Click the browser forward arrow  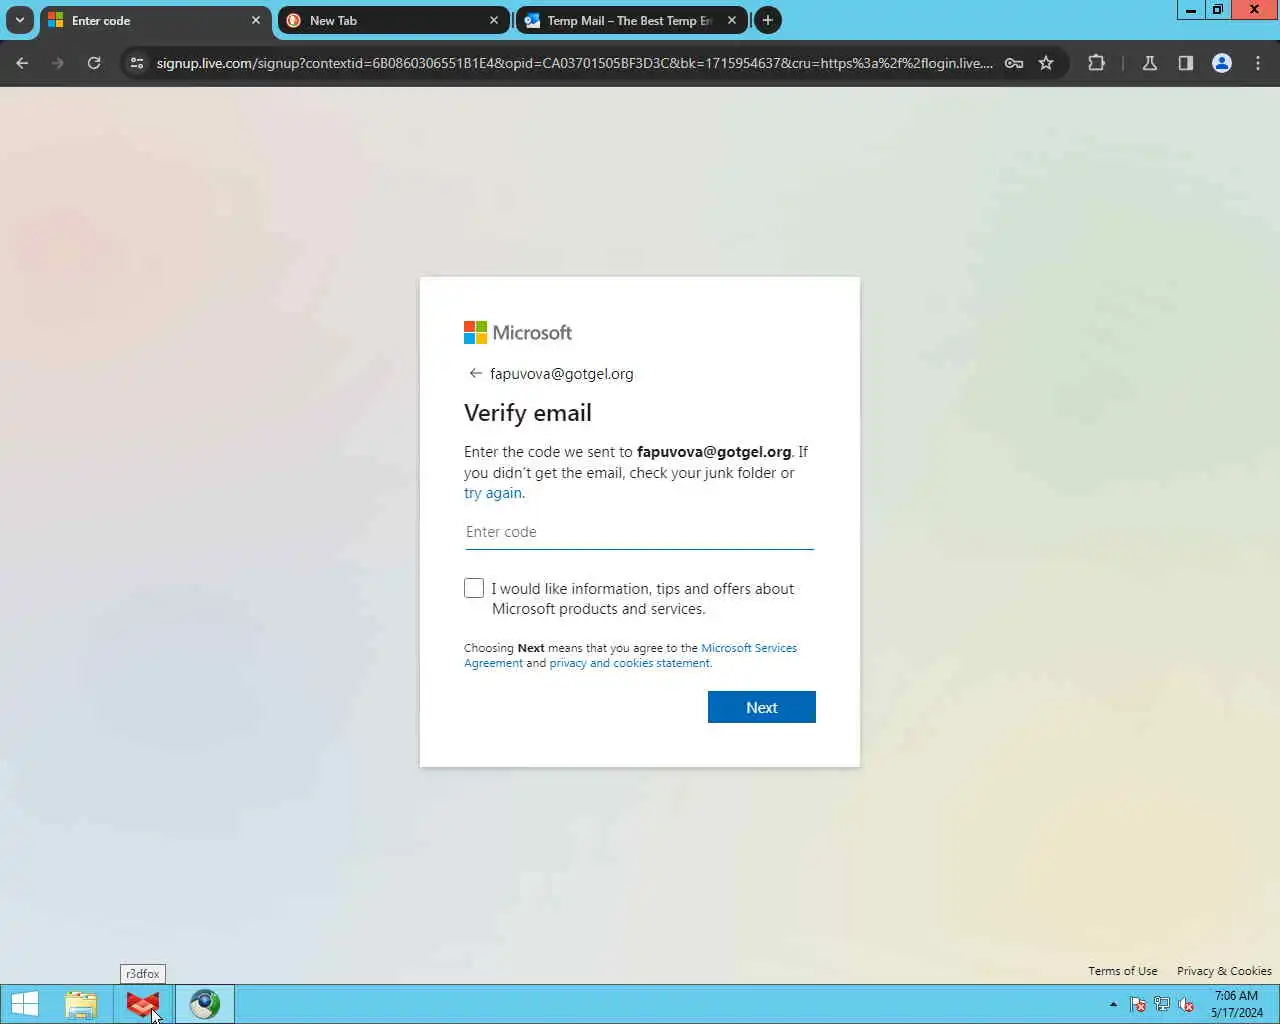click(x=58, y=63)
